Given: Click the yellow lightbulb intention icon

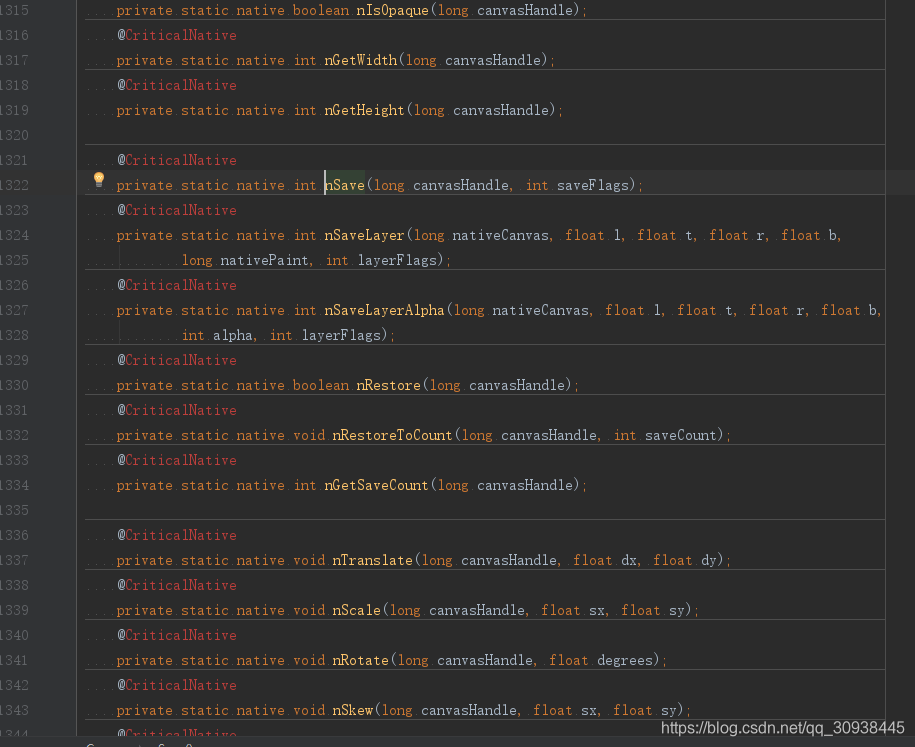Looking at the screenshot, I should (x=99, y=180).
